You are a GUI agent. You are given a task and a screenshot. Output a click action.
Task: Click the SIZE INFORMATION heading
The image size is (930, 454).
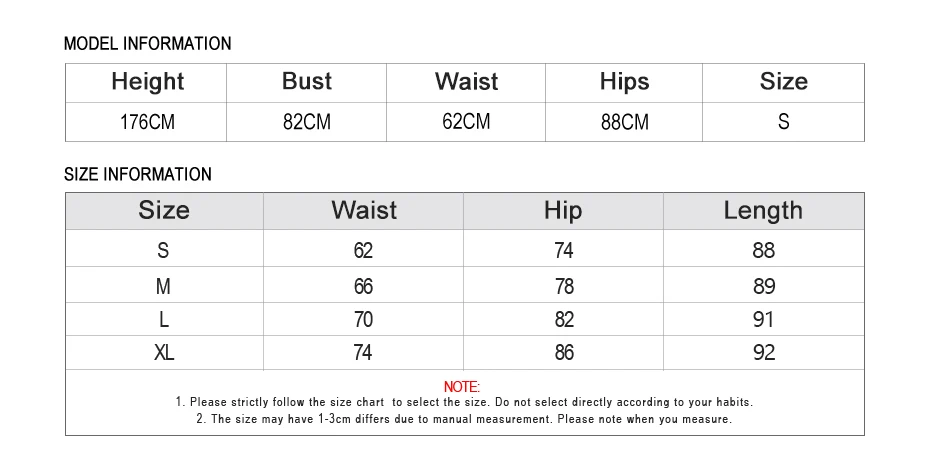(138, 174)
